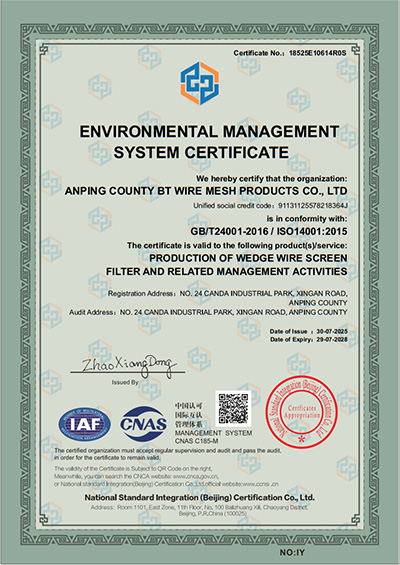Click 'is in conformity with:' text

307,219
